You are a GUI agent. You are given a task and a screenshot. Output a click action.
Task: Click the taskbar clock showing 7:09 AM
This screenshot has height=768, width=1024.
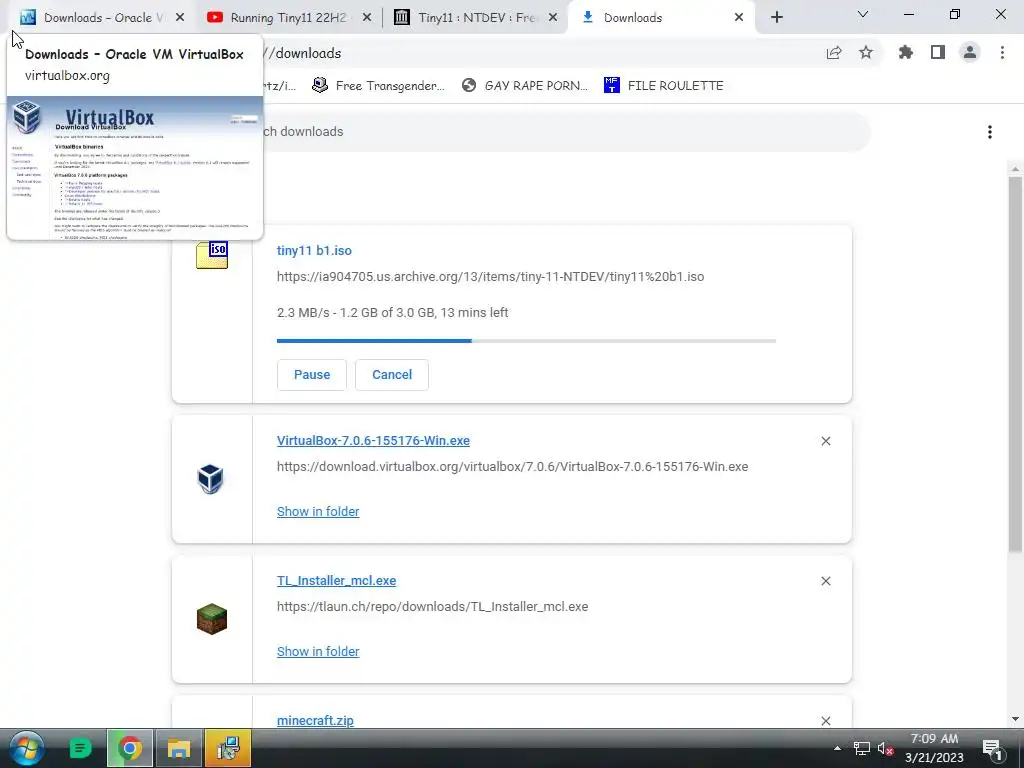pyautogui.click(x=934, y=748)
